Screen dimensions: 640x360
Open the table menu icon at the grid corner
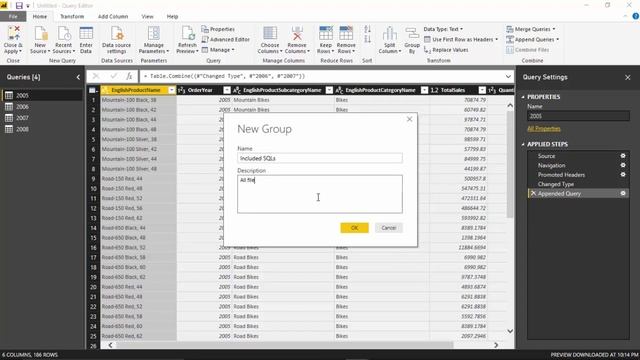(93, 90)
